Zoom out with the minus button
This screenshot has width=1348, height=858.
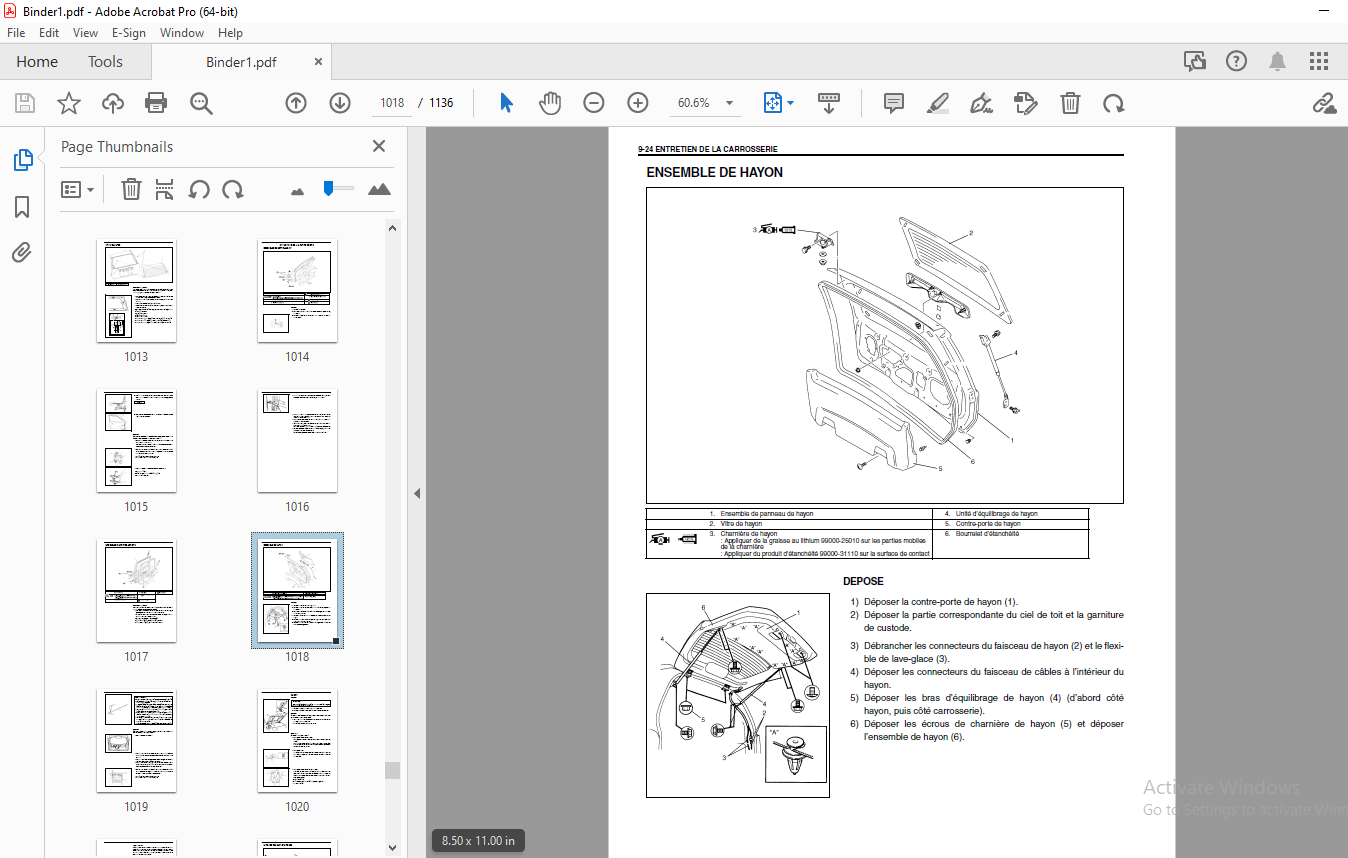[x=594, y=103]
